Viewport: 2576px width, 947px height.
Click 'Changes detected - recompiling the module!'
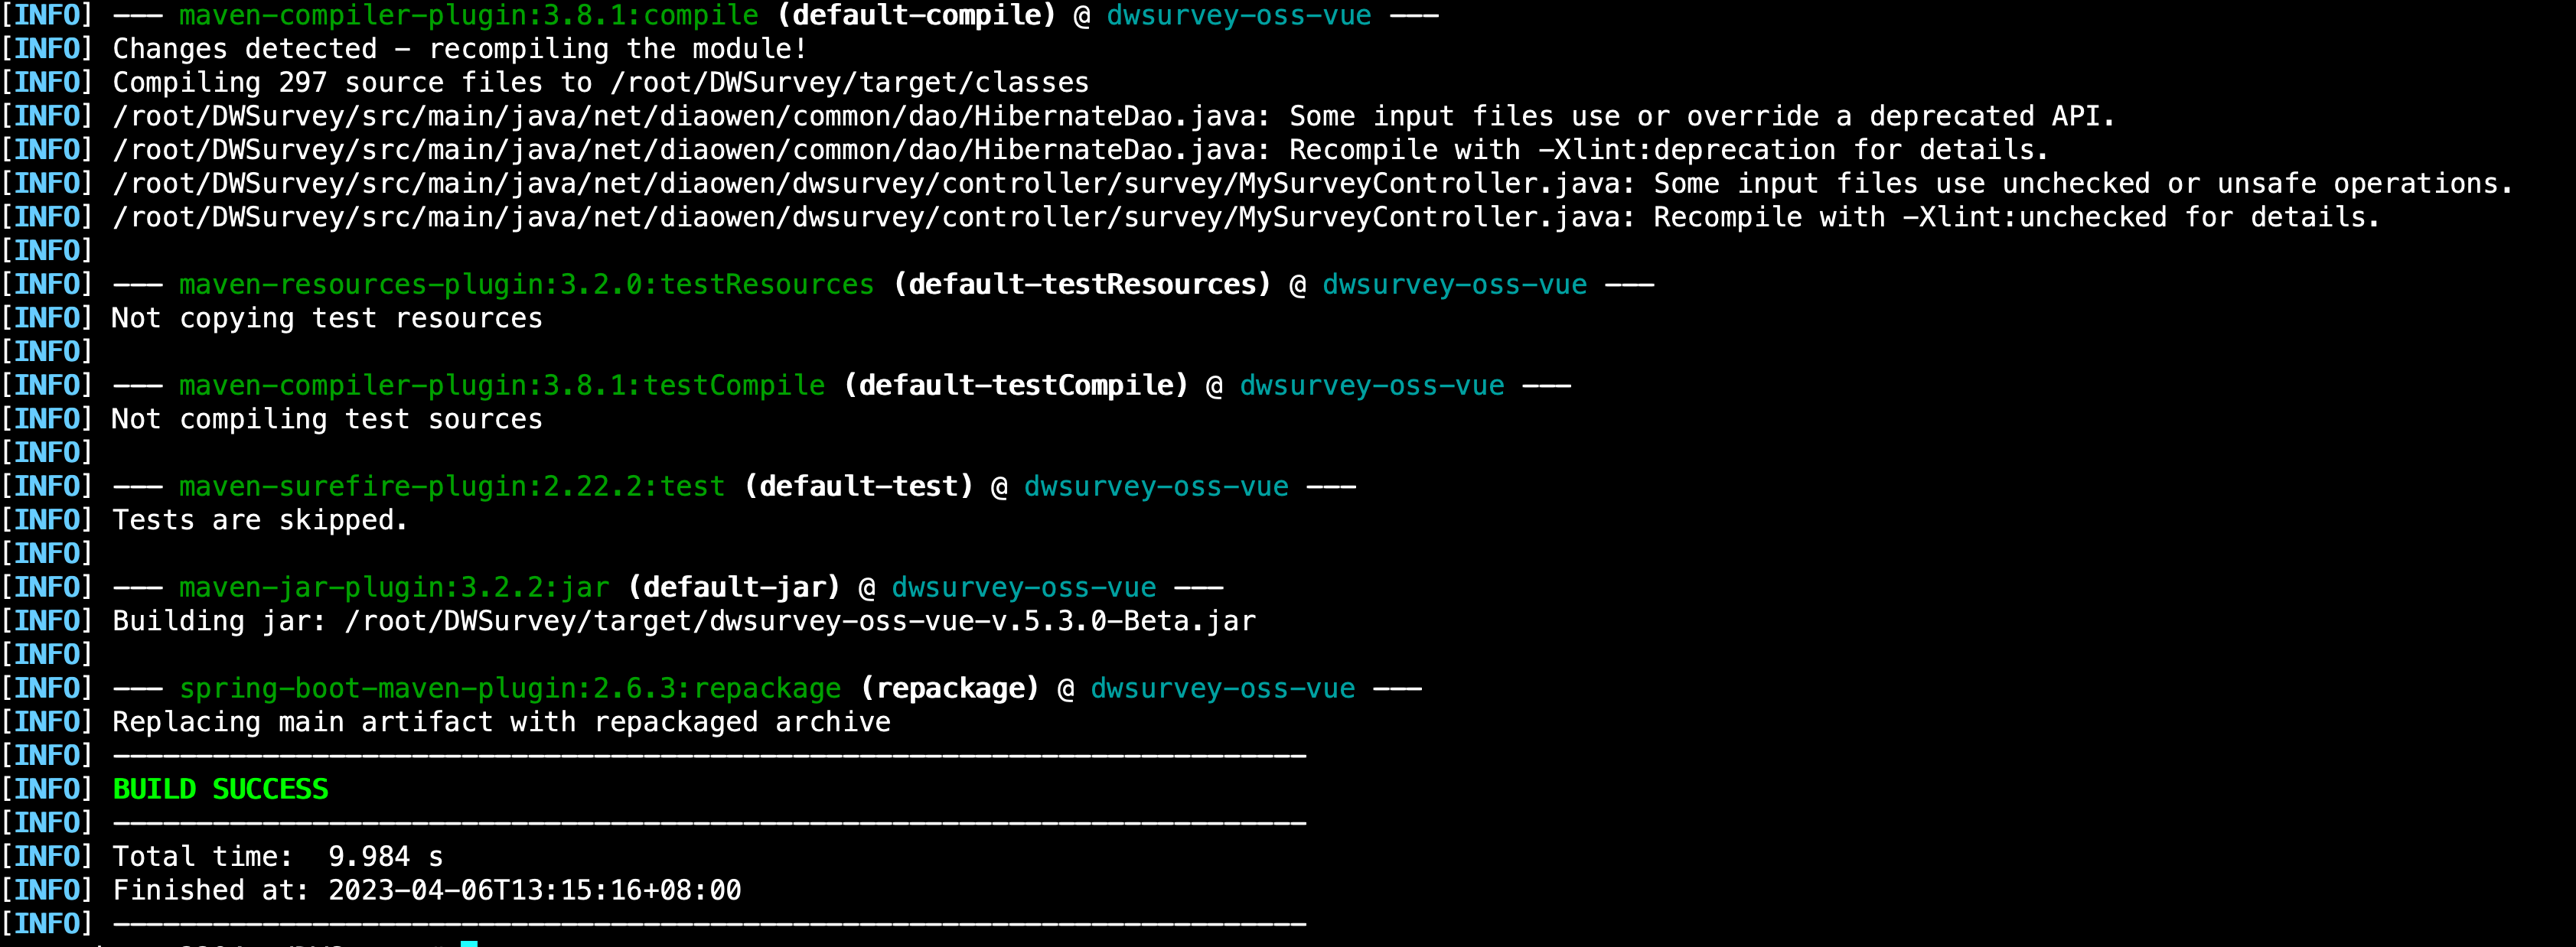(459, 48)
